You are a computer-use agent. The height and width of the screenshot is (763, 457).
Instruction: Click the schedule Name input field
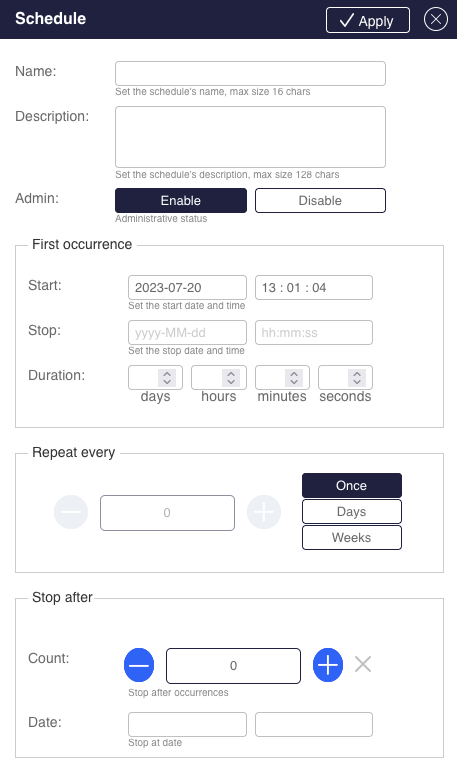pos(251,73)
